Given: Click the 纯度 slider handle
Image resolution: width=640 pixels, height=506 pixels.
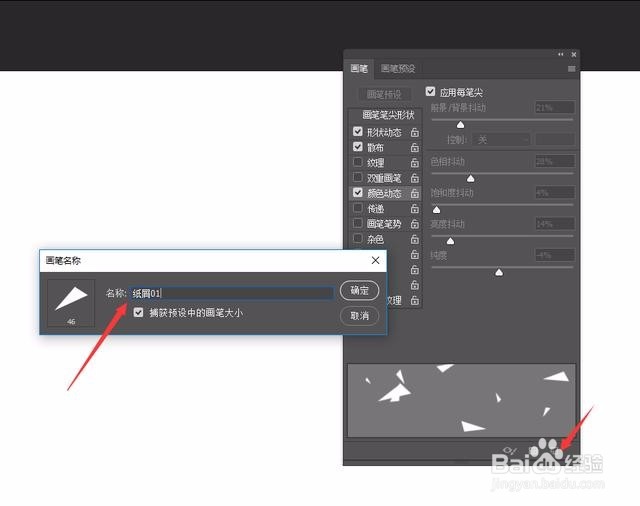Looking at the screenshot, I should pos(499,273).
